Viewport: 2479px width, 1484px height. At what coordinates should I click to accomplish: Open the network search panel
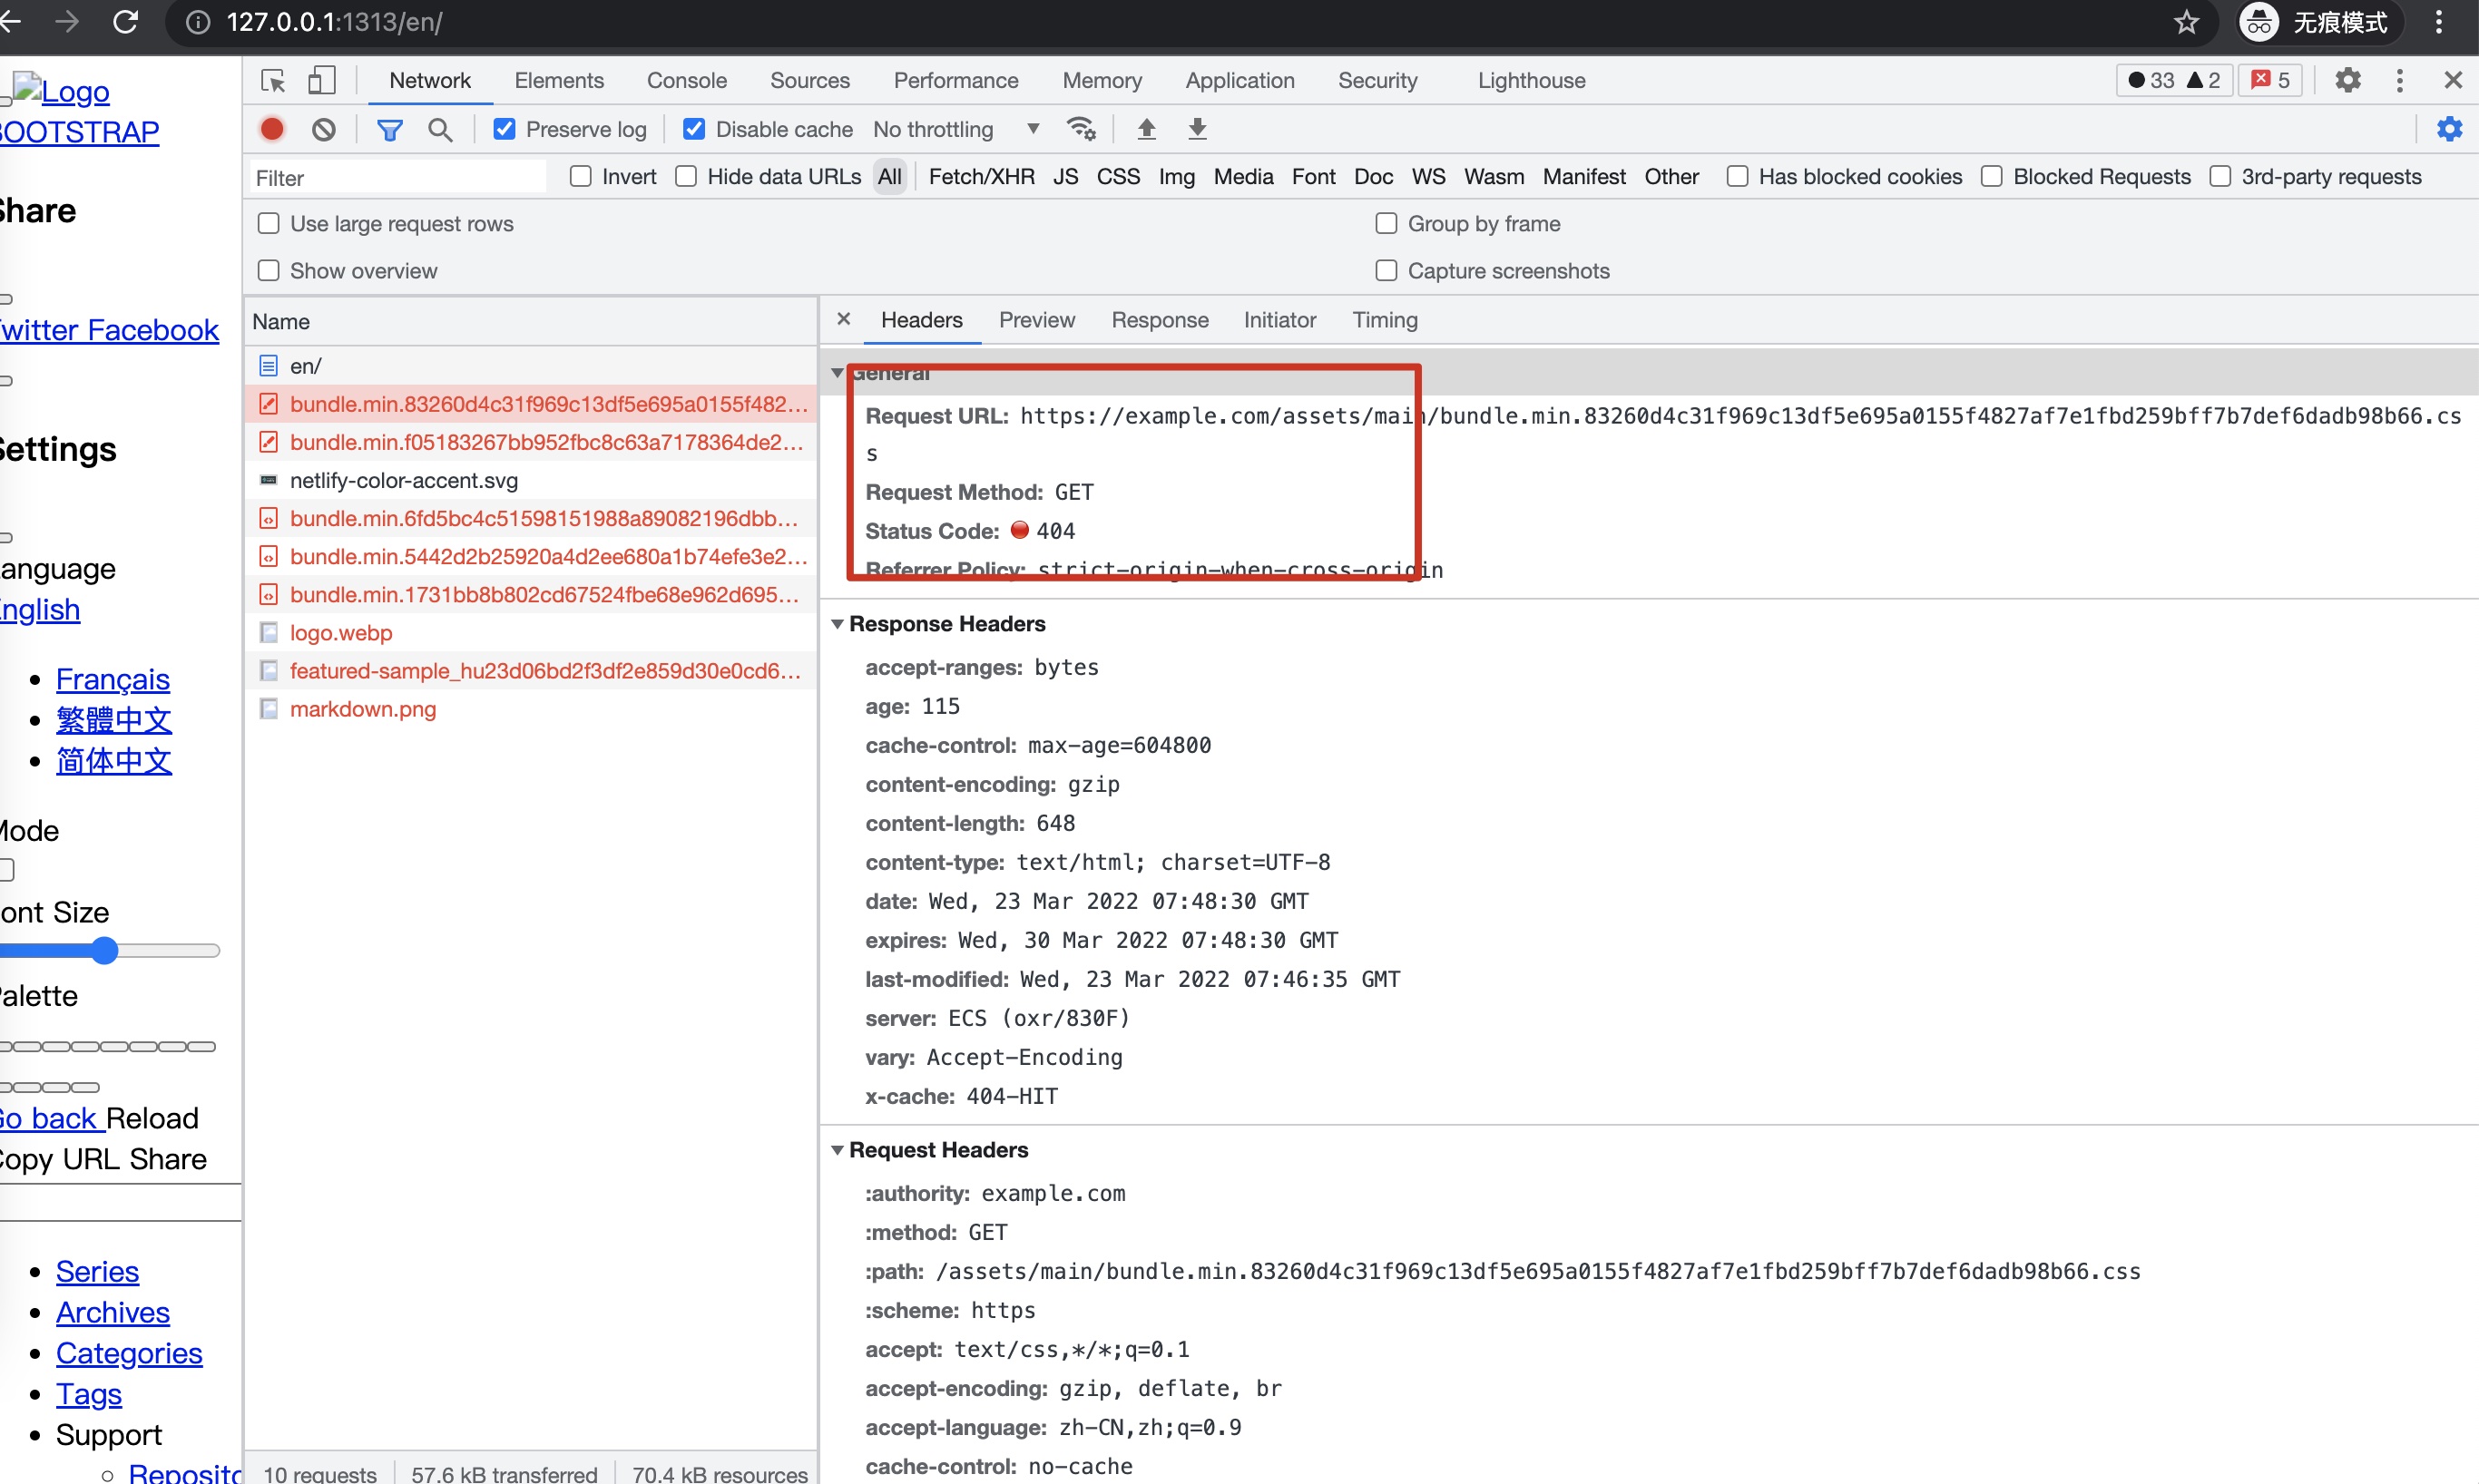tap(440, 129)
